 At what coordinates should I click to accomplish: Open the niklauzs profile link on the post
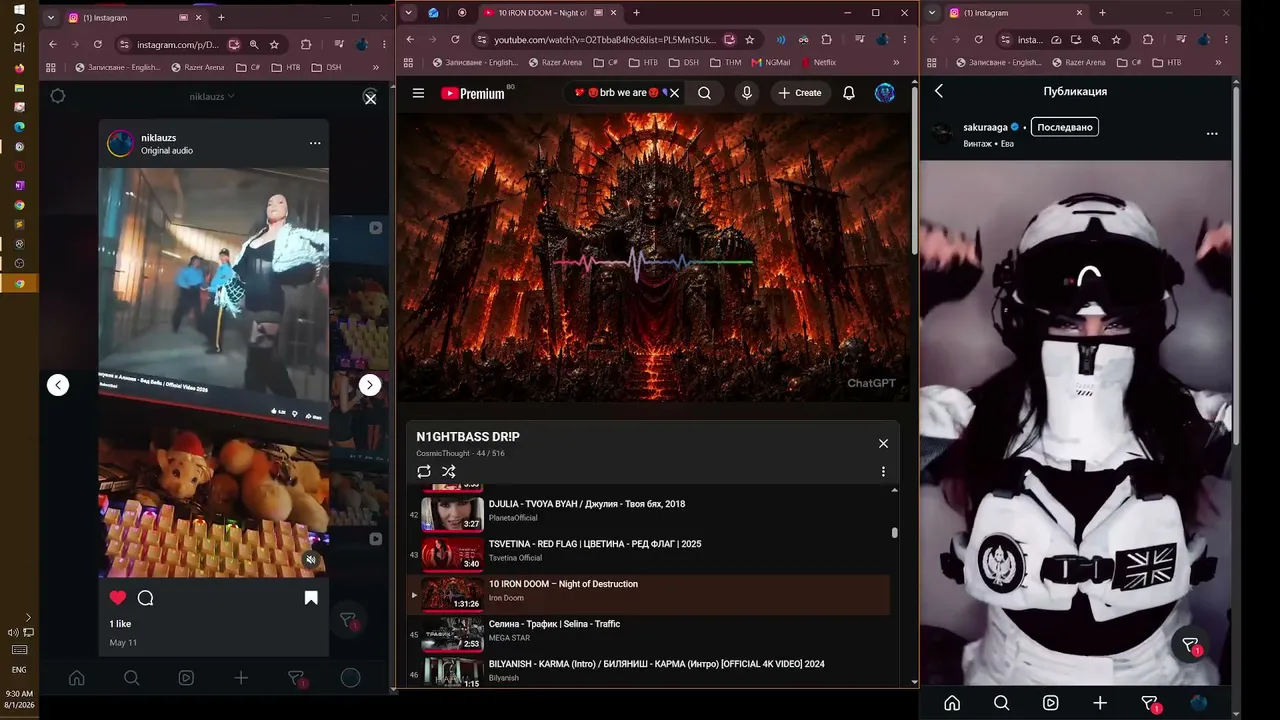pyautogui.click(x=159, y=137)
